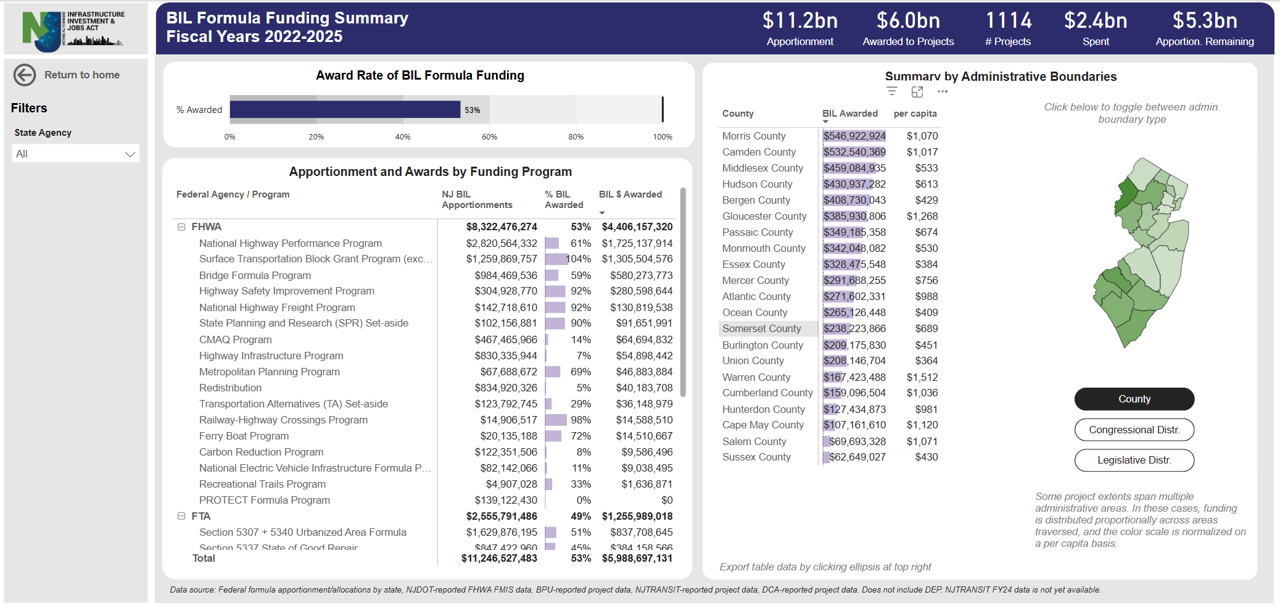Open the filter icon above the county table
1280x608 pixels.
click(892, 92)
